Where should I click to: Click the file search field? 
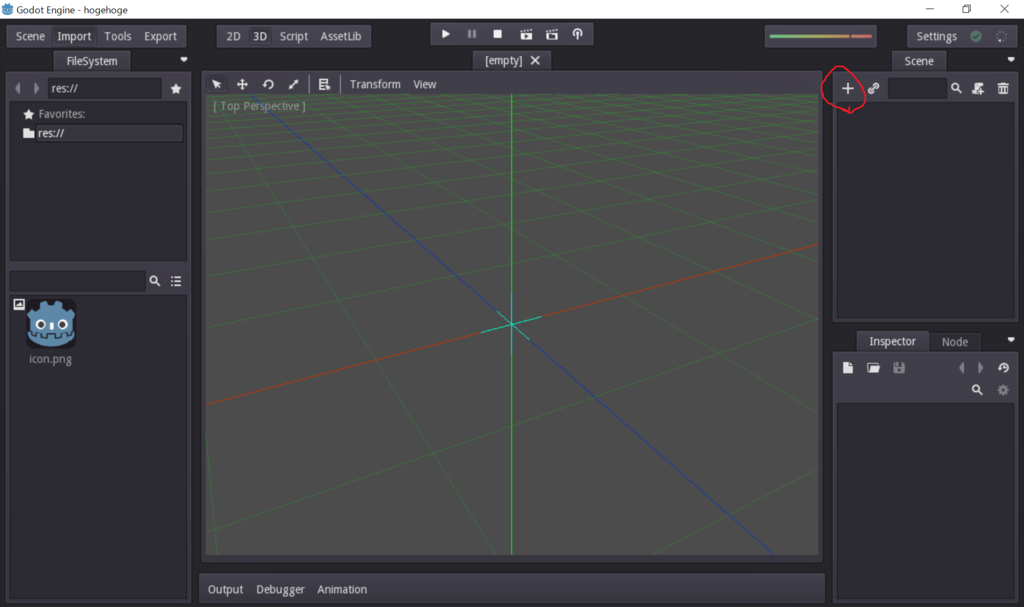tap(77, 281)
